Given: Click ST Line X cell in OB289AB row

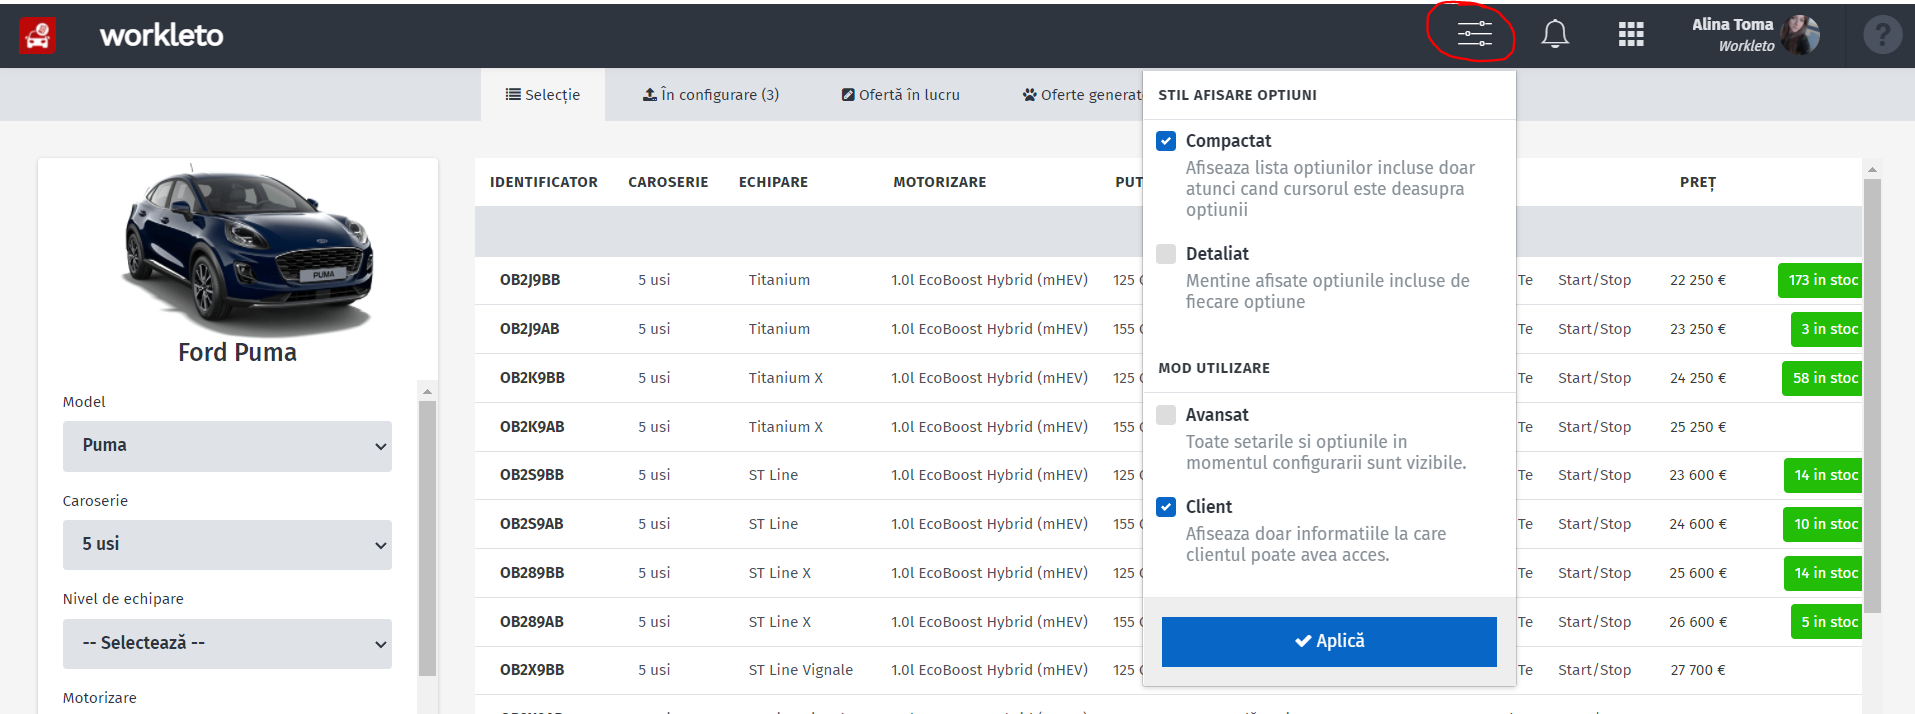Looking at the screenshot, I should pyautogui.click(x=780, y=622).
